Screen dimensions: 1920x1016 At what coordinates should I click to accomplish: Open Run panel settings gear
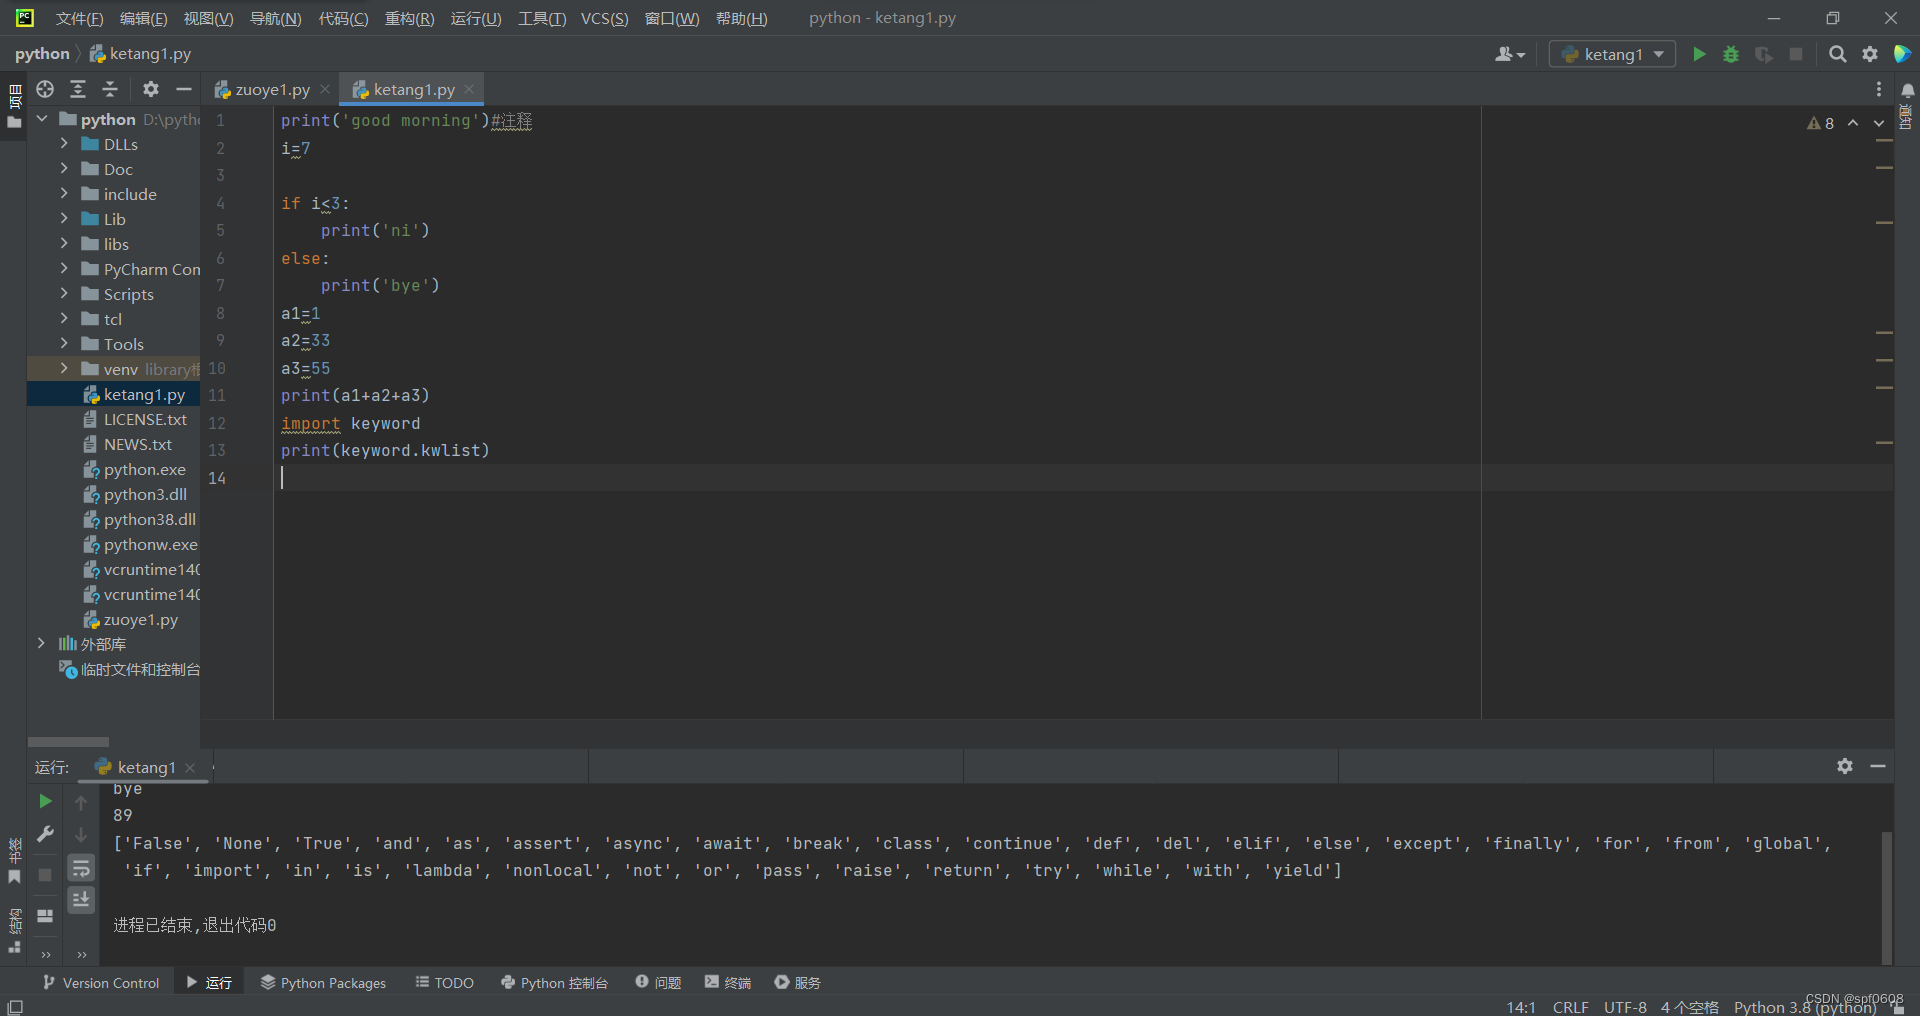tap(1845, 766)
